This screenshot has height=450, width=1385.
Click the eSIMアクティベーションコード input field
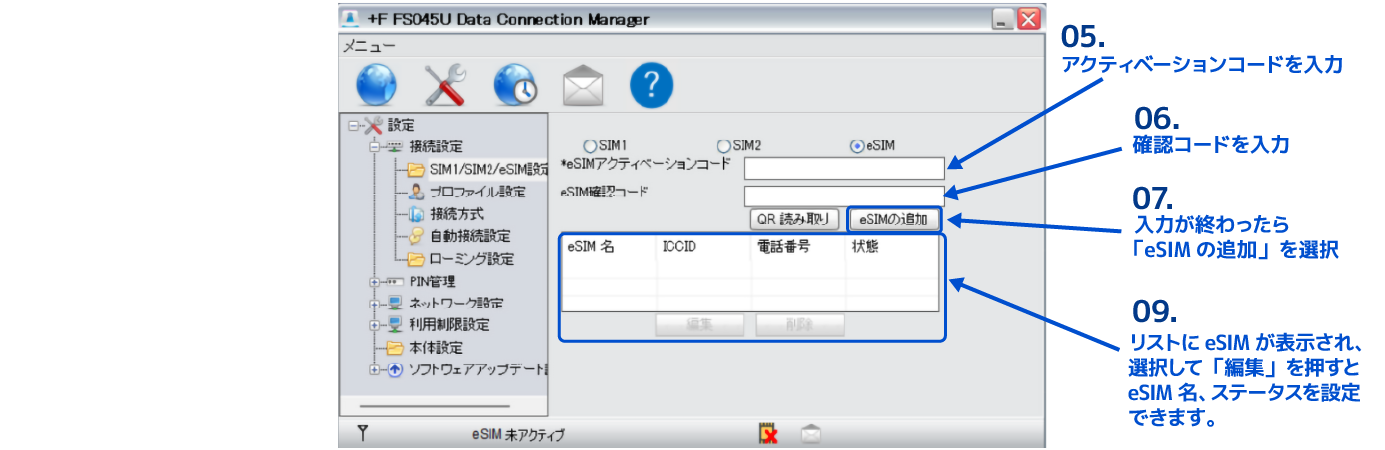click(x=844, y=168)
